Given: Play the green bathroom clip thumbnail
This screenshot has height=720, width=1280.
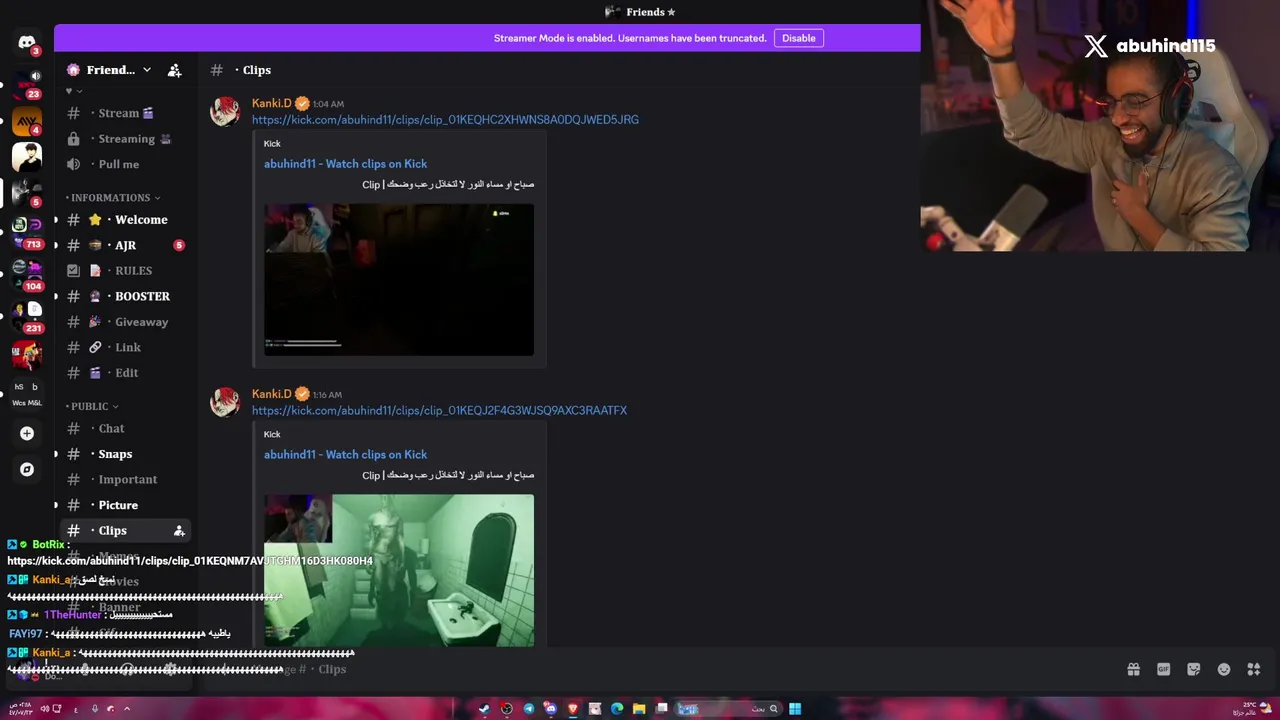Looking at the screenshot, I should (x=399, y=570).
